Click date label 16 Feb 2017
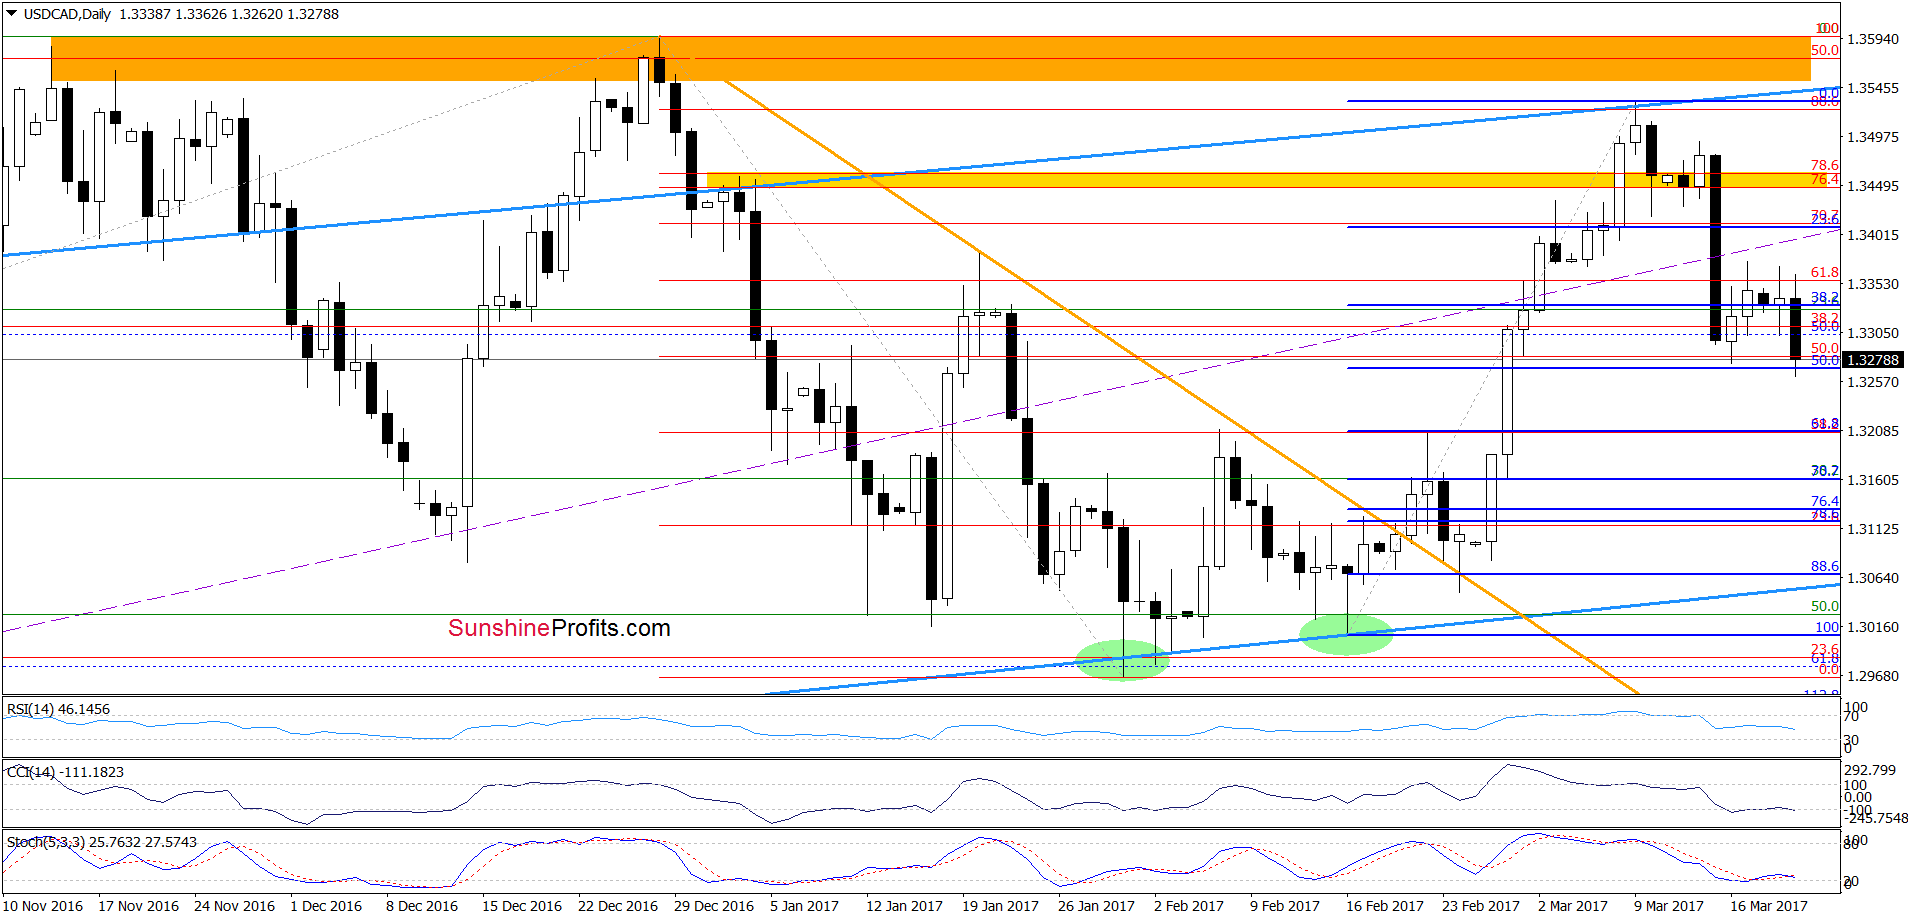The image size is (1908, 920). (x=1385, y=906)
